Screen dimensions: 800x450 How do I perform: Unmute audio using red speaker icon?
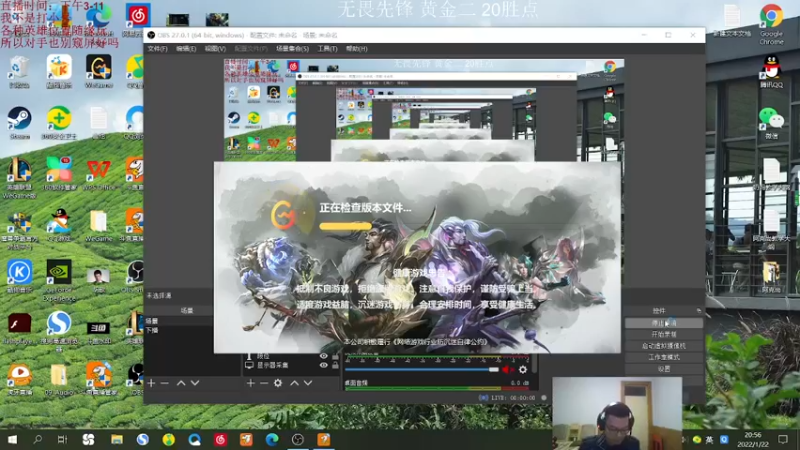tap(507, 369)
